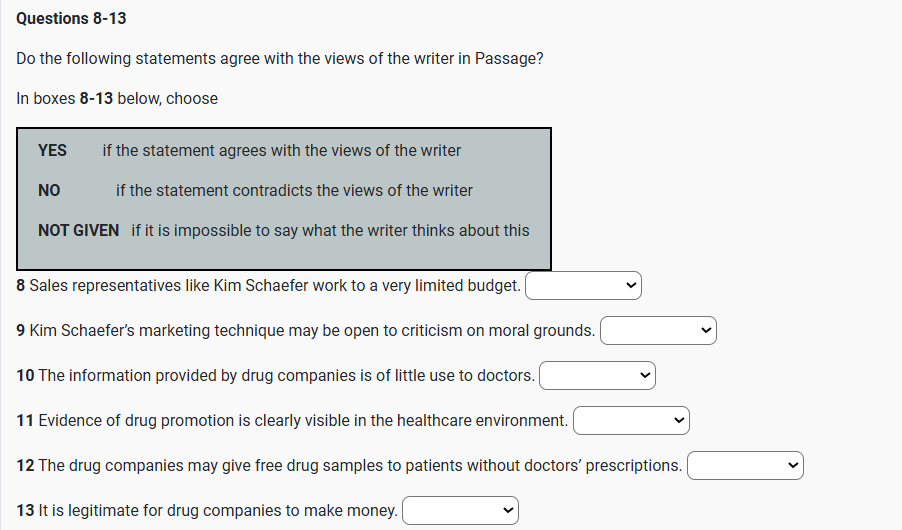Click the "Questions 8-13" heading

tap(71, 19)
